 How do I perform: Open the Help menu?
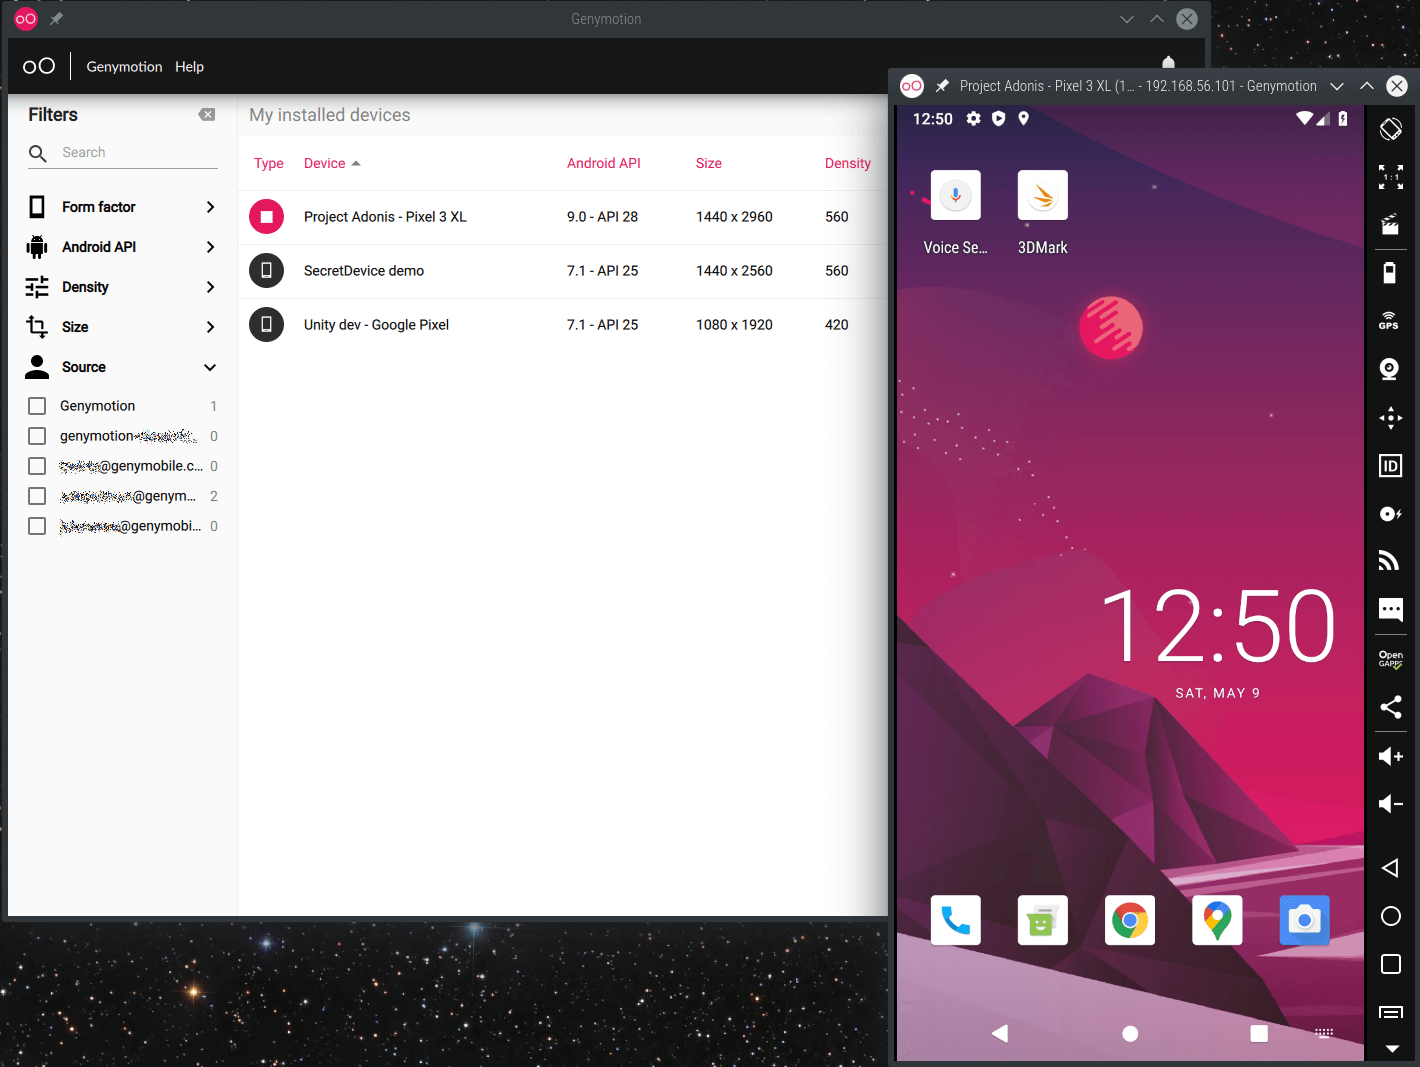coord(189,67)
